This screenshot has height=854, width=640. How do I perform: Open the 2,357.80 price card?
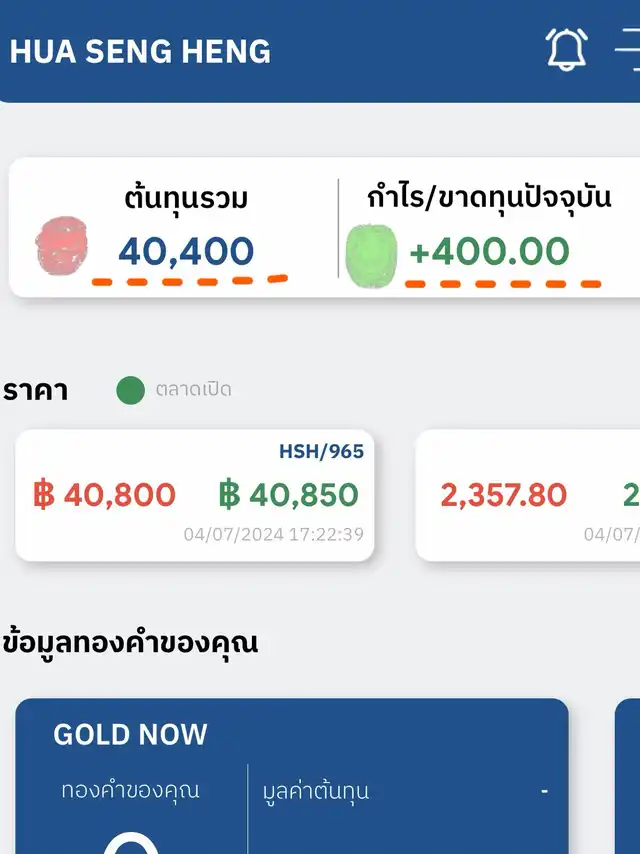504,494
